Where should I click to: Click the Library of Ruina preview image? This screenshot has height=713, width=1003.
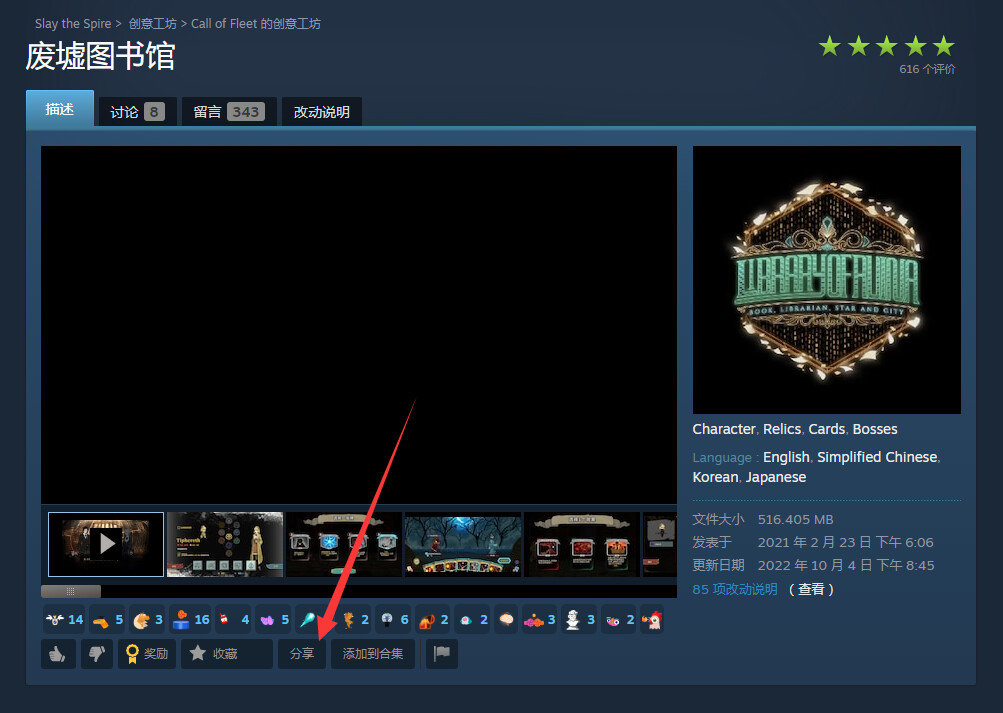click(826, 279)
